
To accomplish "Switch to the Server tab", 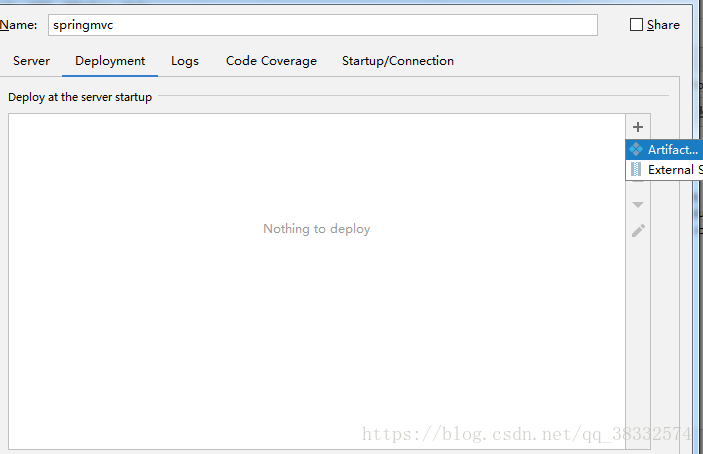I will pyautogui.click(x=31, y=61).
